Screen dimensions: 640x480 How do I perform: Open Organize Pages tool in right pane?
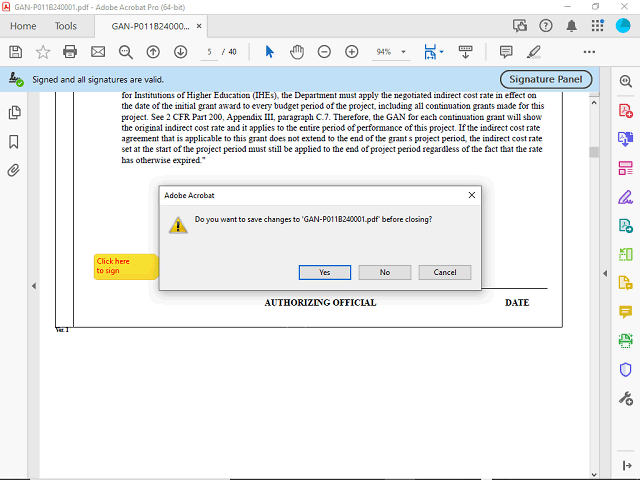[625, 168]
